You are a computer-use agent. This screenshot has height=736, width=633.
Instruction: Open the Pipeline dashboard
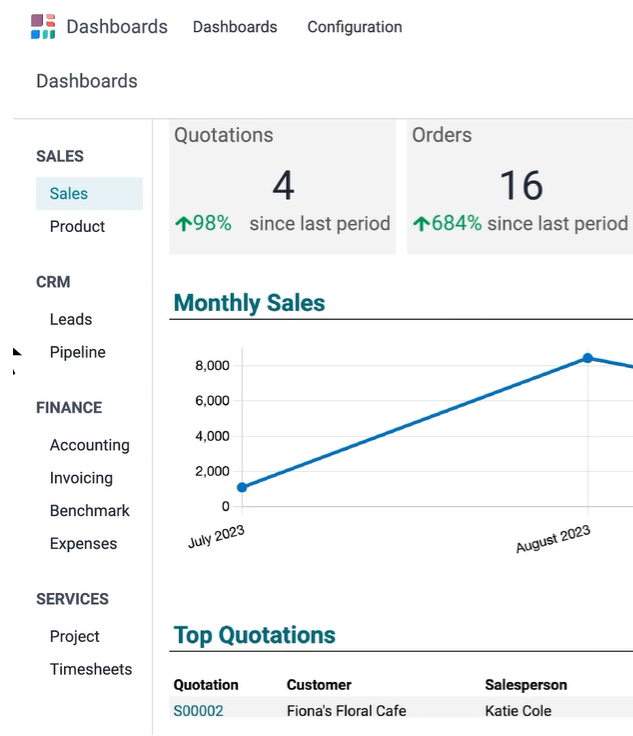point(77,353)
